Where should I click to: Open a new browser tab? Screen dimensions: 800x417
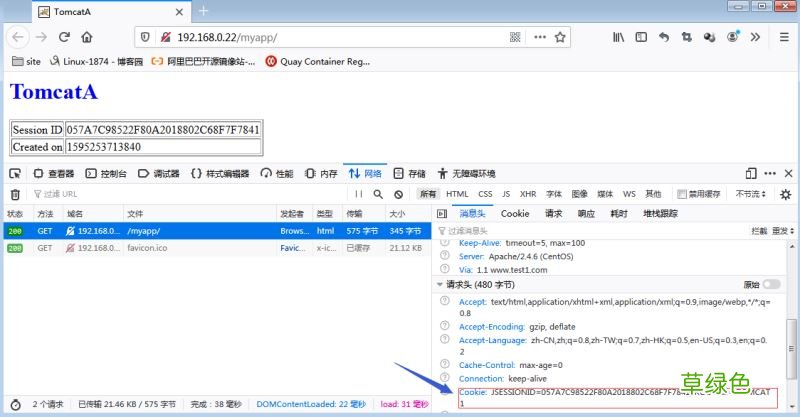click(x=203, y=11)
